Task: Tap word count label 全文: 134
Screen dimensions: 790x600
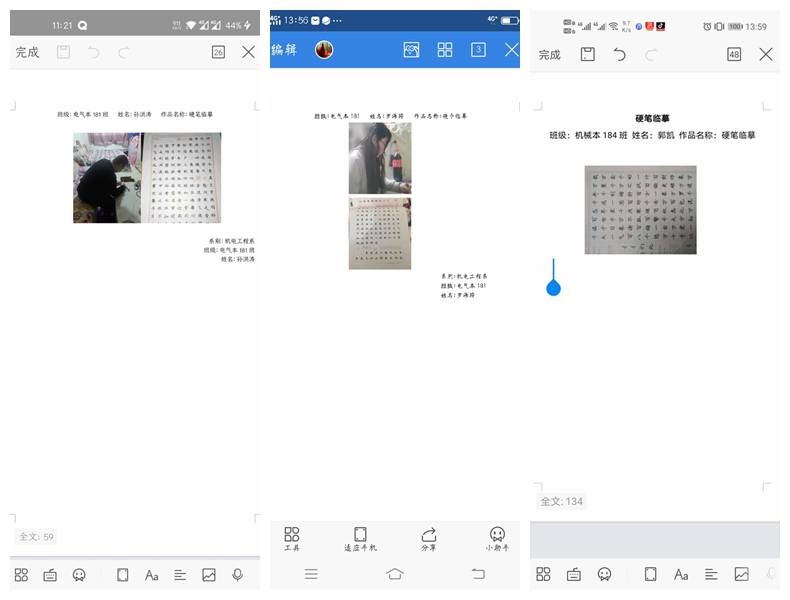Action: (x=561, y=501)
